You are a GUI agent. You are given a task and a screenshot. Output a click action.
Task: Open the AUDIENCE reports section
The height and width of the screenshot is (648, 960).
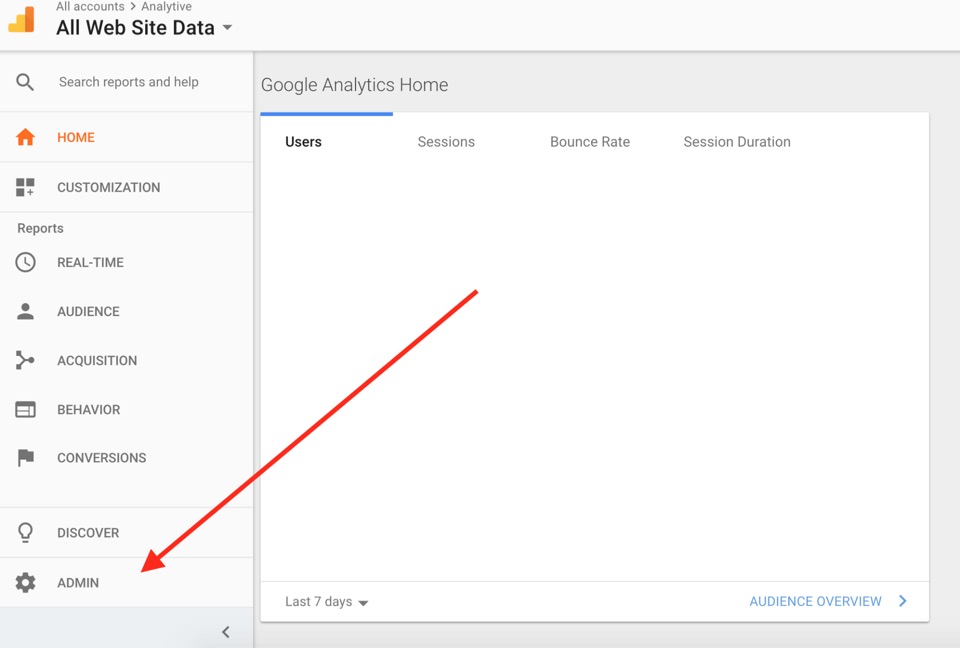126,311
